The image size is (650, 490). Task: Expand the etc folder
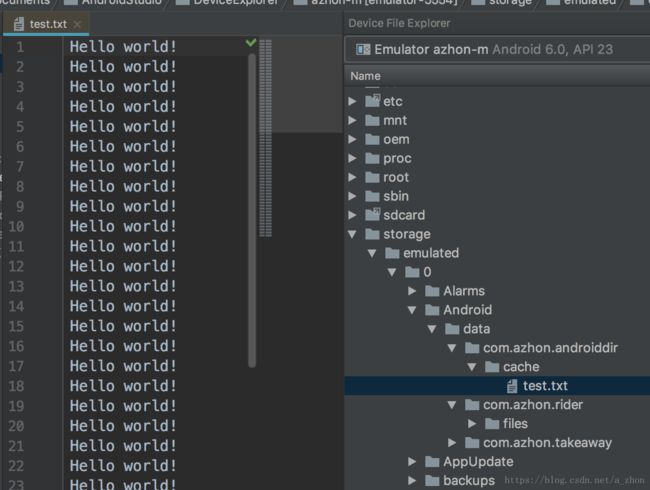[x=352, y=101]
